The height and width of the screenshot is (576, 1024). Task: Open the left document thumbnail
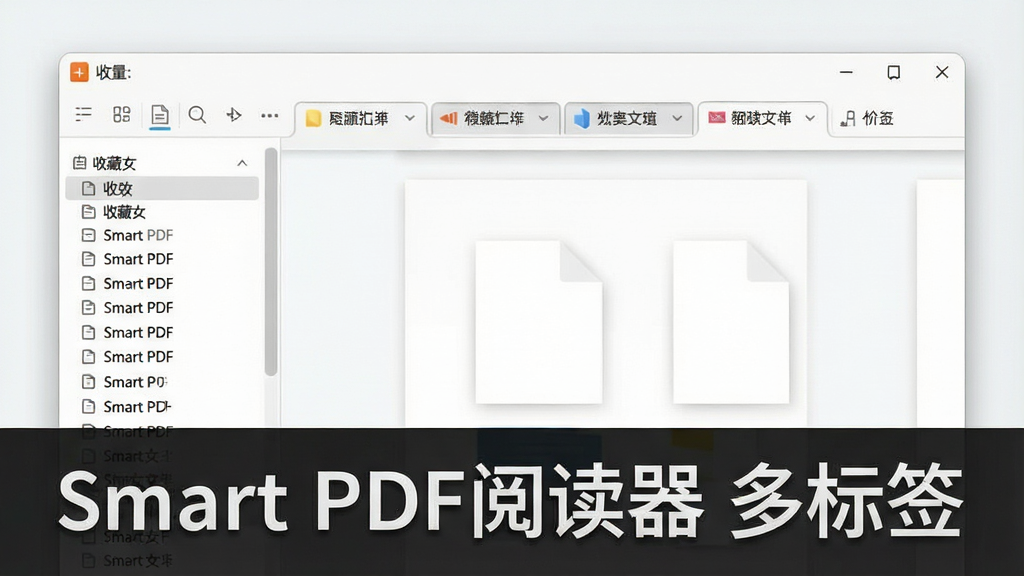[x=538, y=321]
